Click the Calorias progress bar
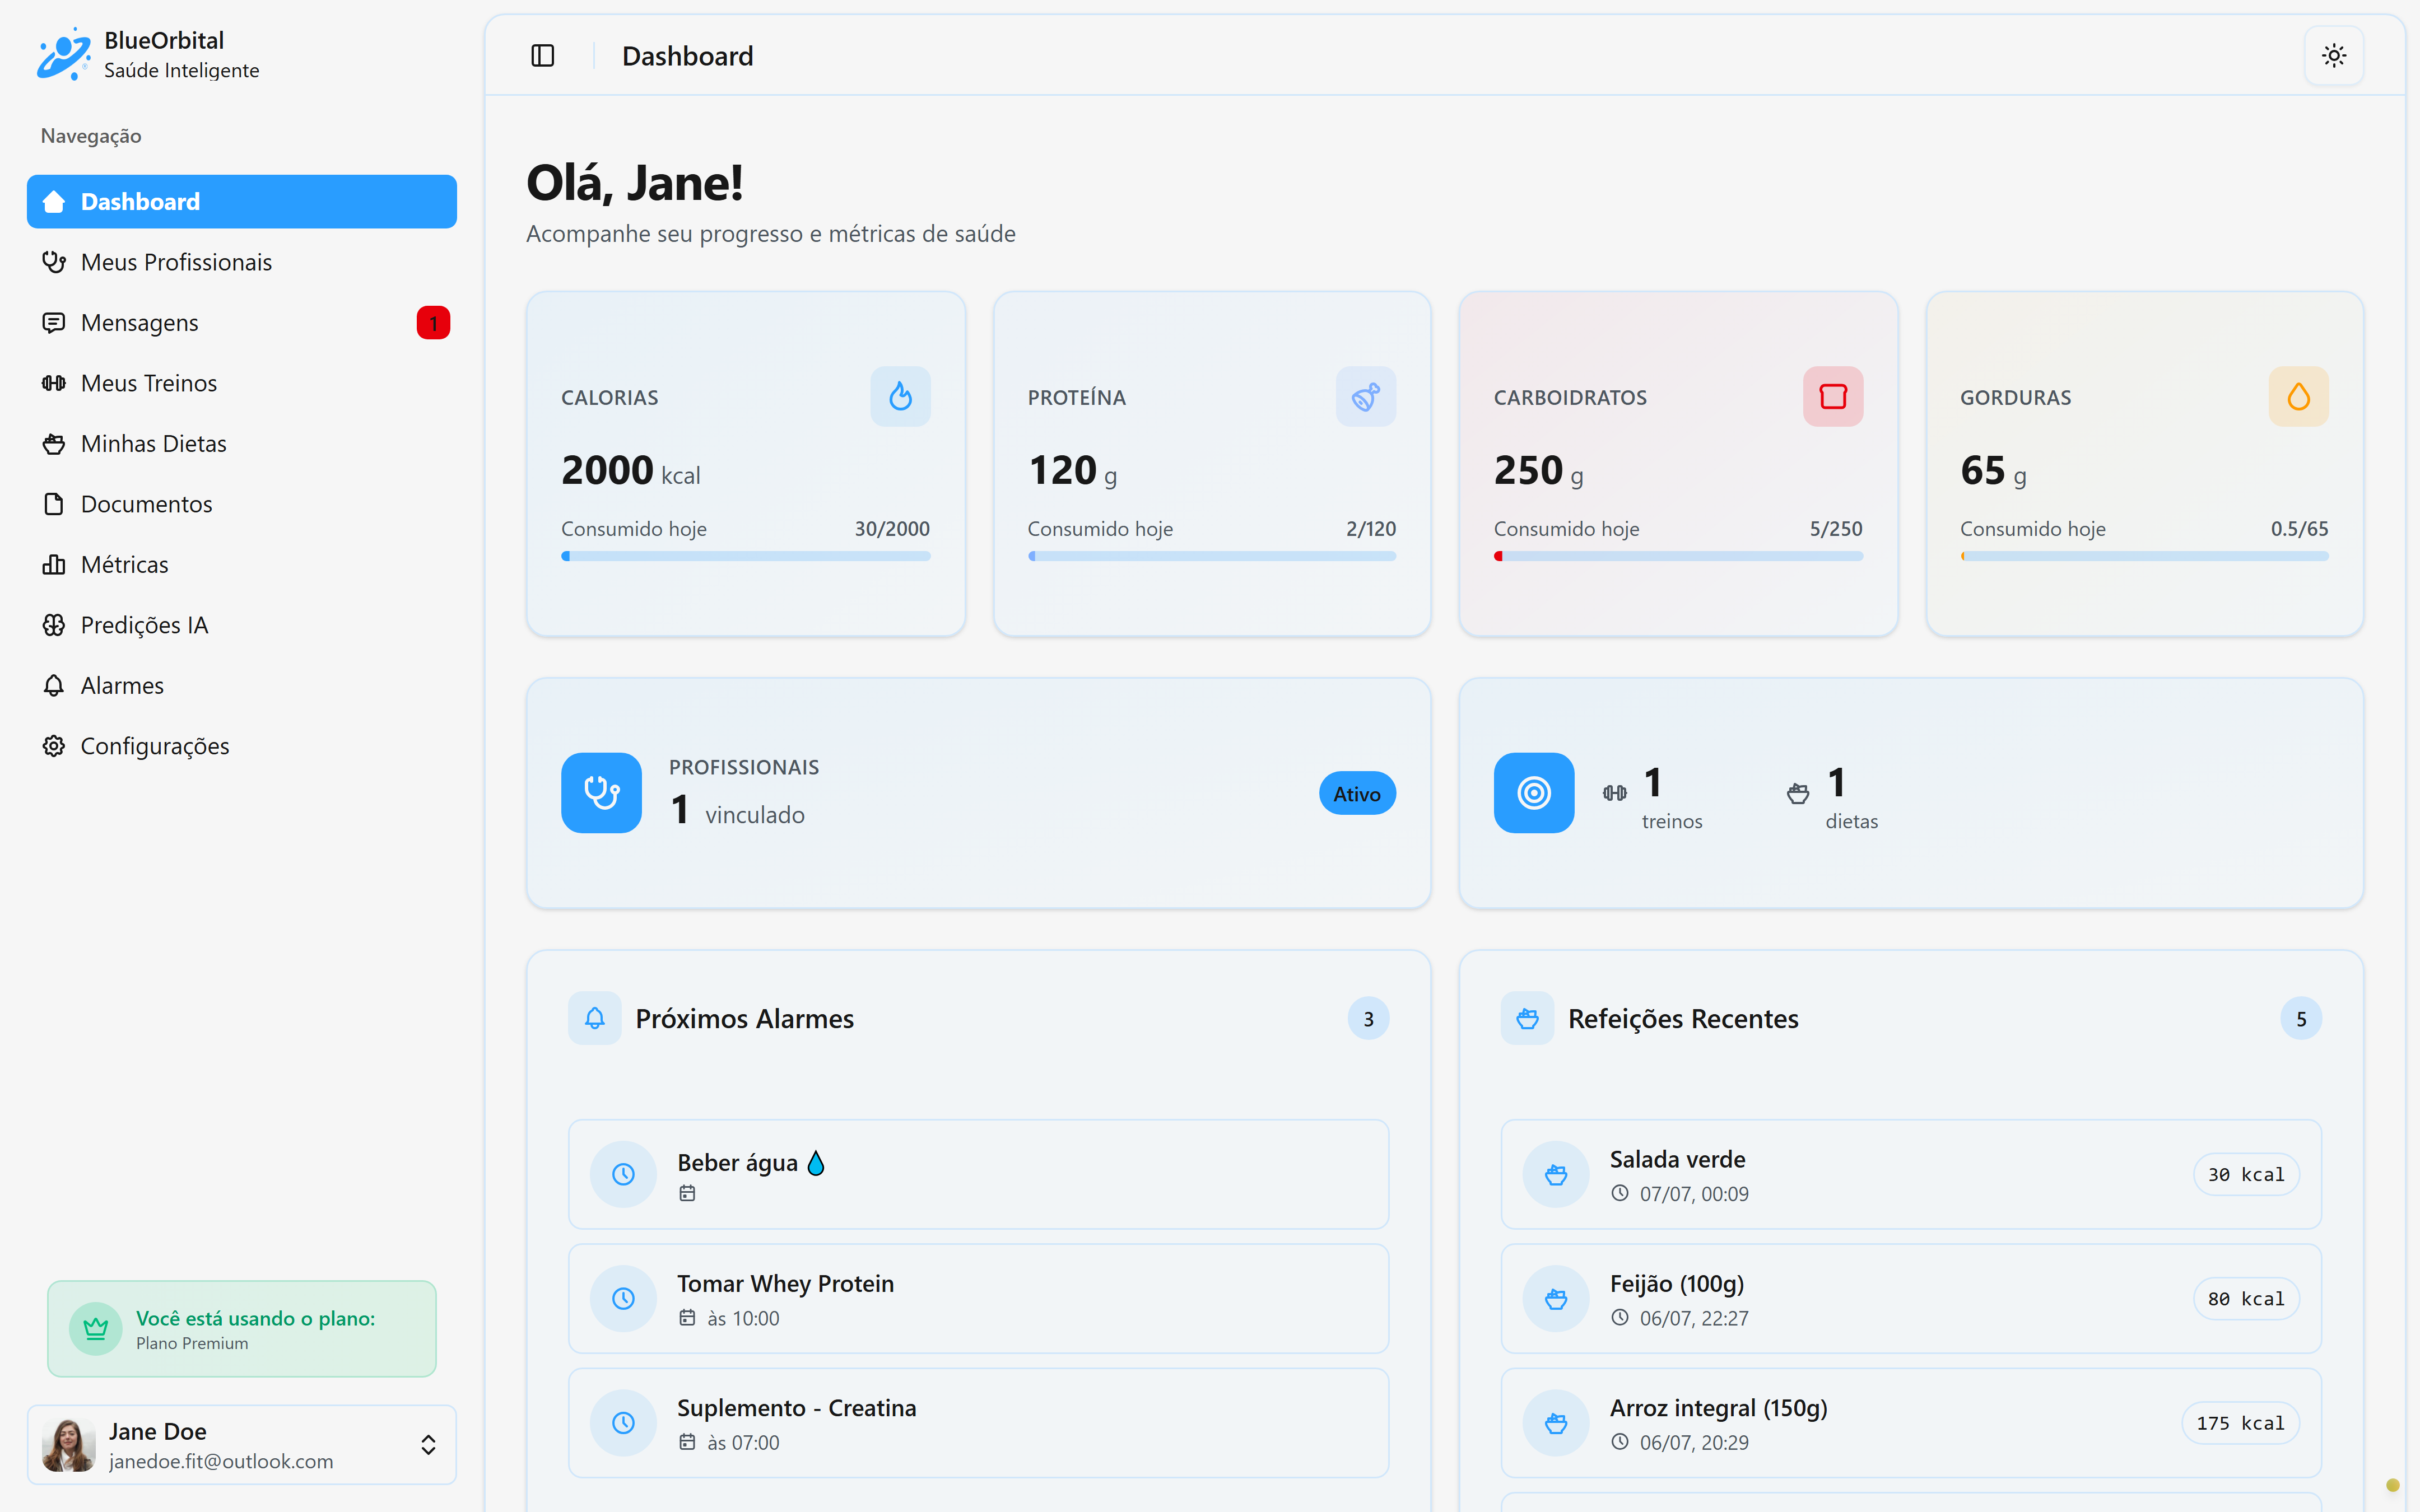This screenshot has height=1512, width=2420. (x=746, y=556)
